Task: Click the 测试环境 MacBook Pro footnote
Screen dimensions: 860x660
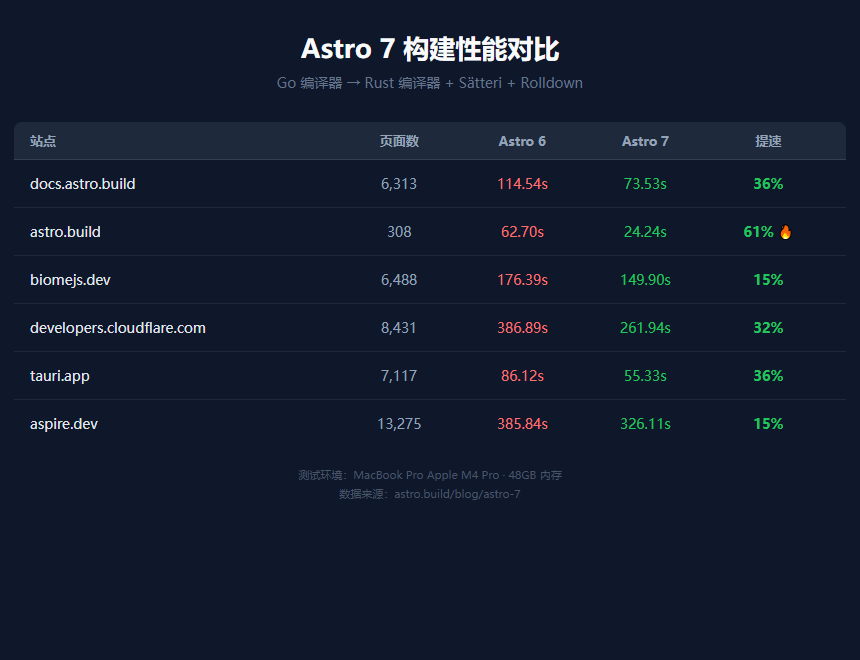Action: click(430, 475)
